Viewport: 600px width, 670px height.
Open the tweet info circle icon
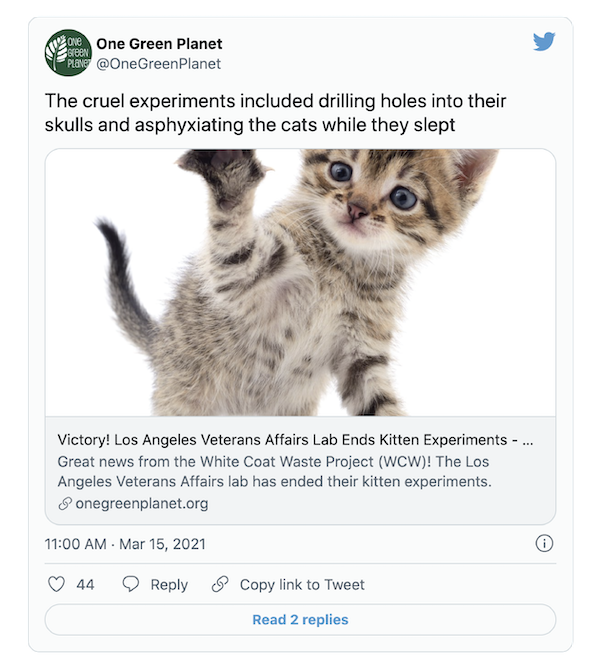click(x=544, y=544)
